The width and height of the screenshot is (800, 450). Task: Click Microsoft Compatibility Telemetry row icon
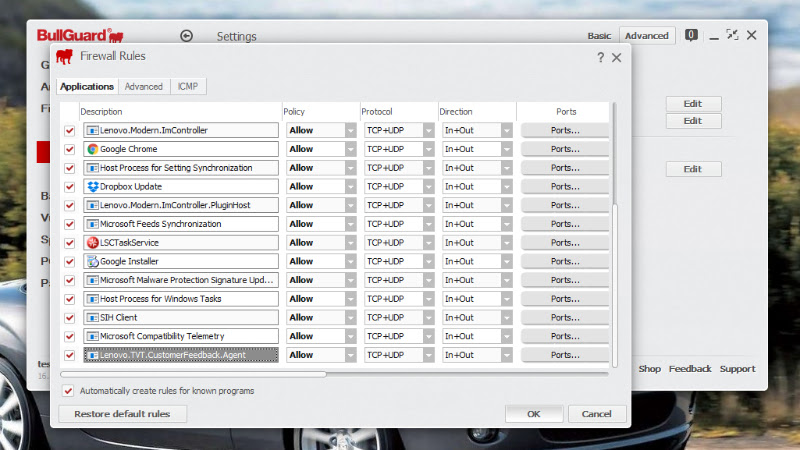[92, 336]
